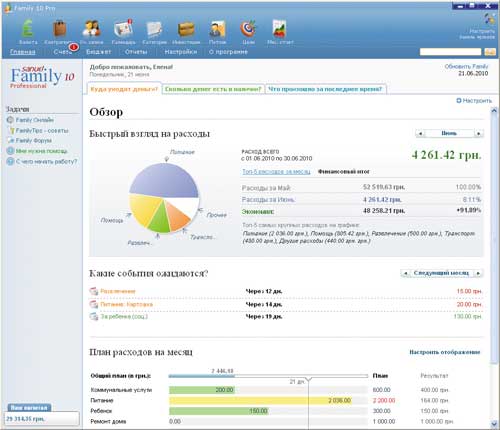
Task: Open the family members people icon
Action: pos(91,28)
